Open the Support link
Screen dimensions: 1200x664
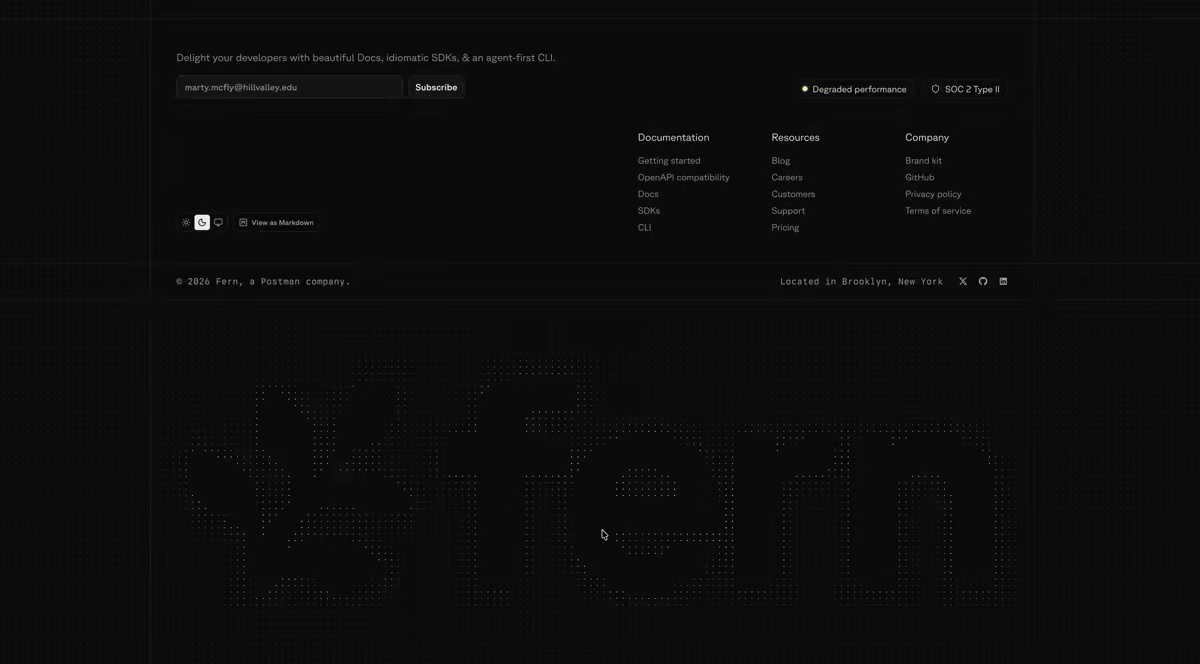(788, 211)
